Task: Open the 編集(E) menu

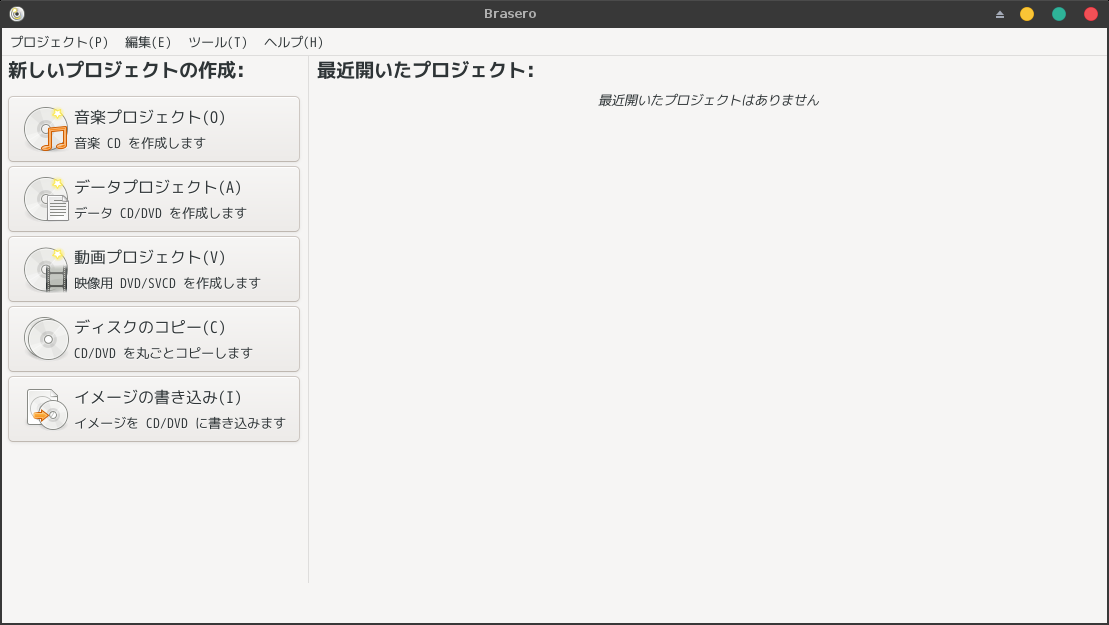Action: (x=148, y=42)
